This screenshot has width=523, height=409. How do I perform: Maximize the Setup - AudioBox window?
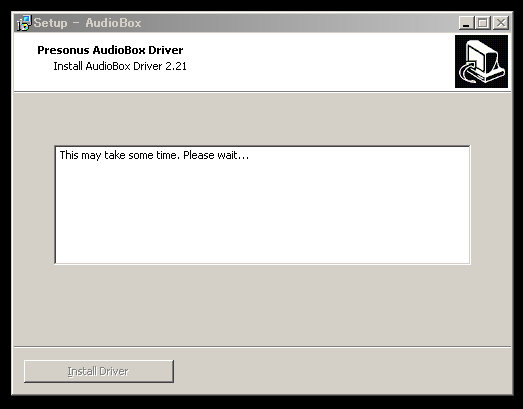pyautogui.click(x=482, y=23)
